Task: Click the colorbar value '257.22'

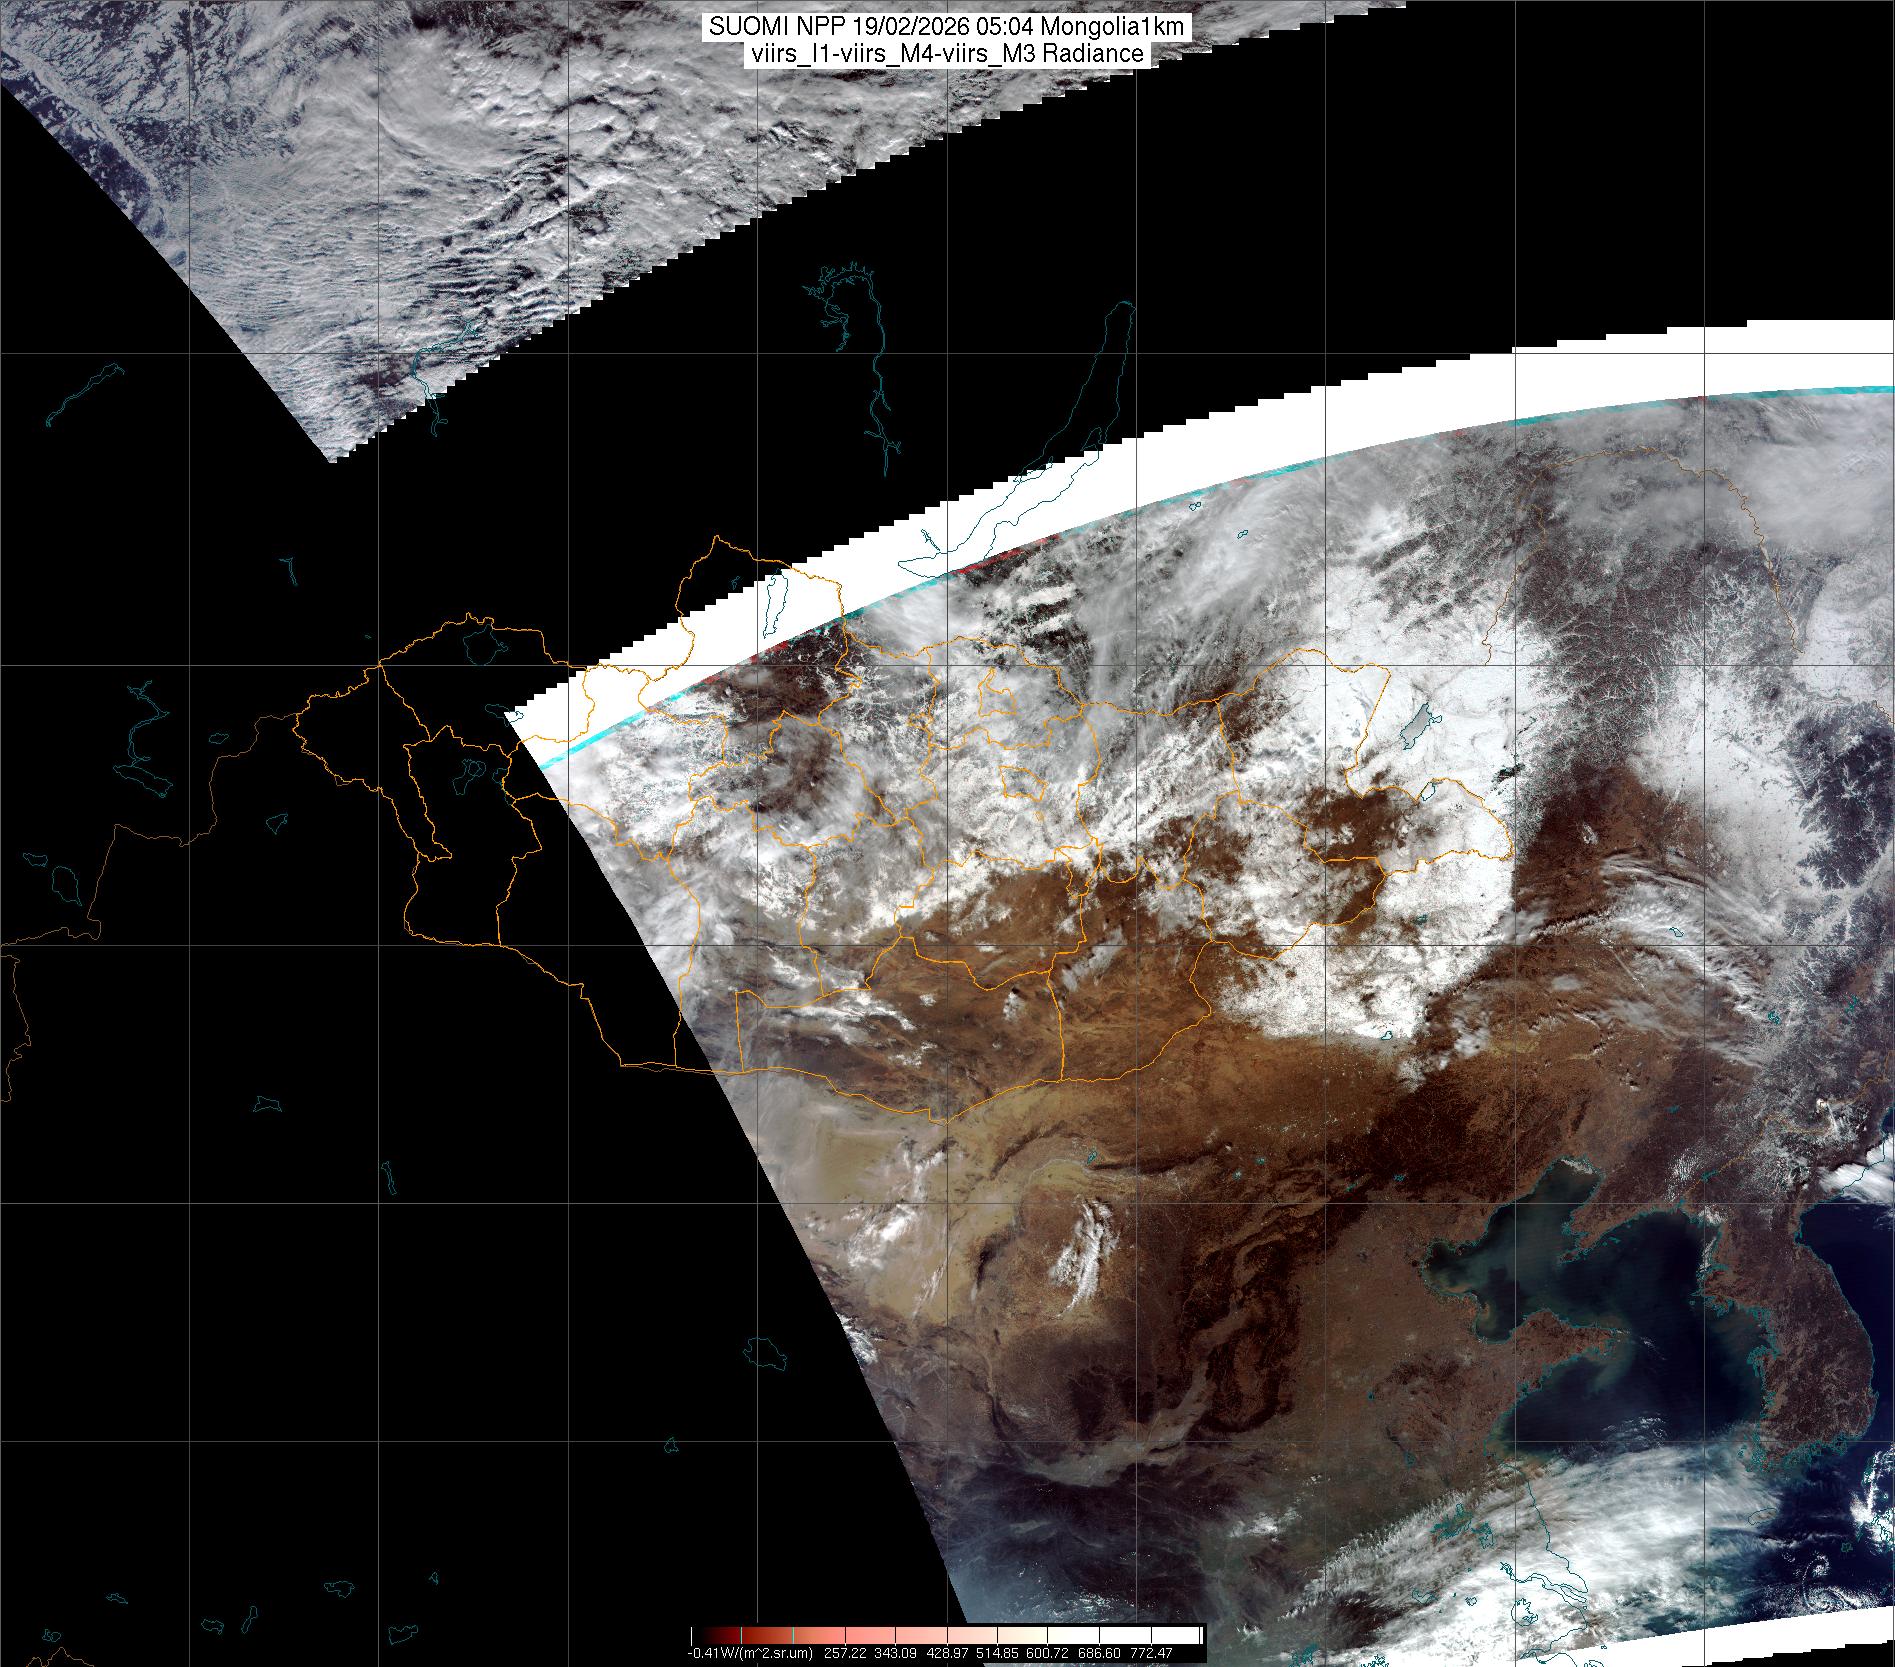Action: point(845,1652)
